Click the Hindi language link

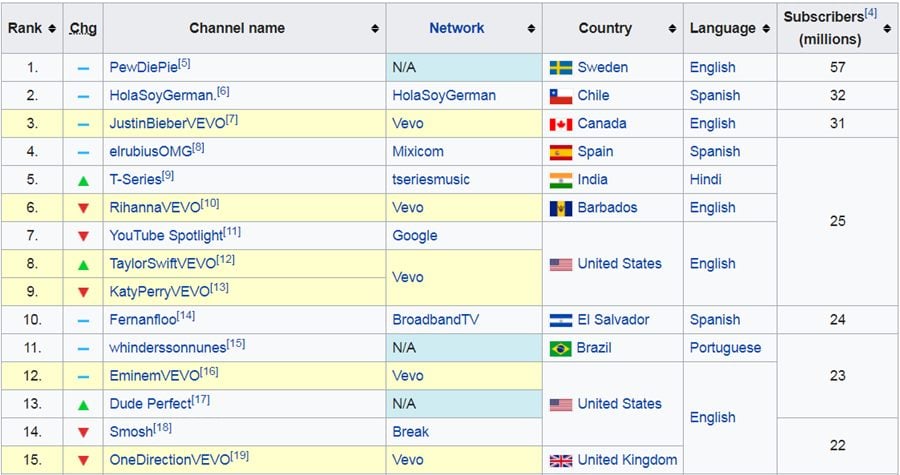(x=705, y=180)
